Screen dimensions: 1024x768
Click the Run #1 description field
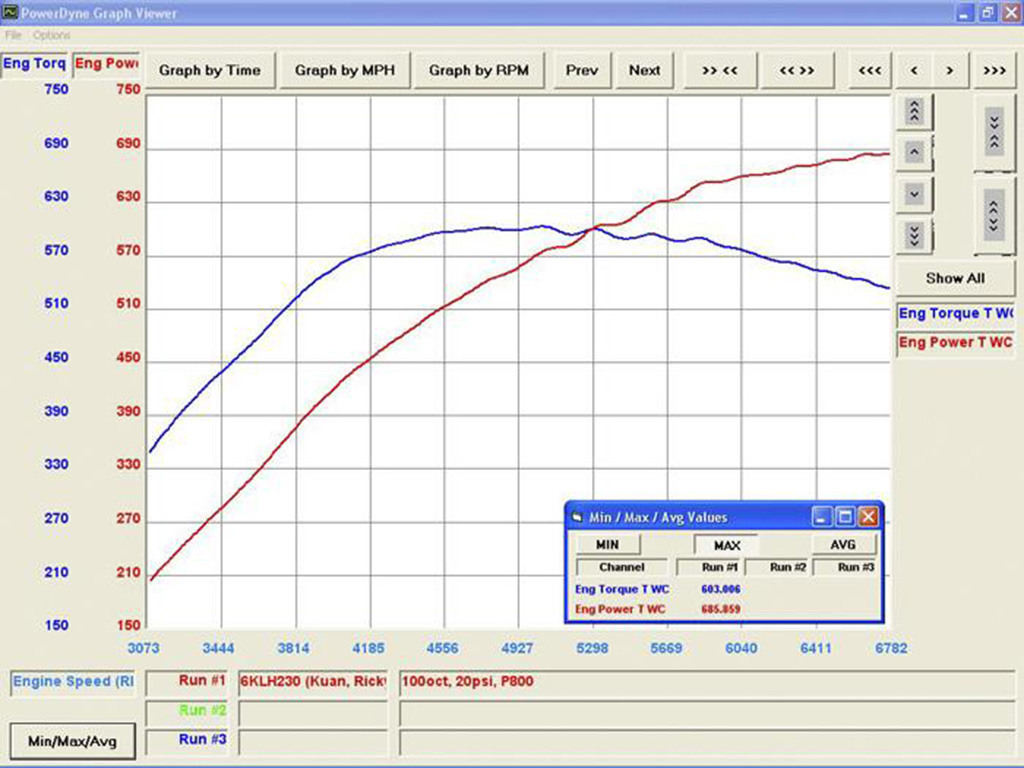[x=706, y=683]
